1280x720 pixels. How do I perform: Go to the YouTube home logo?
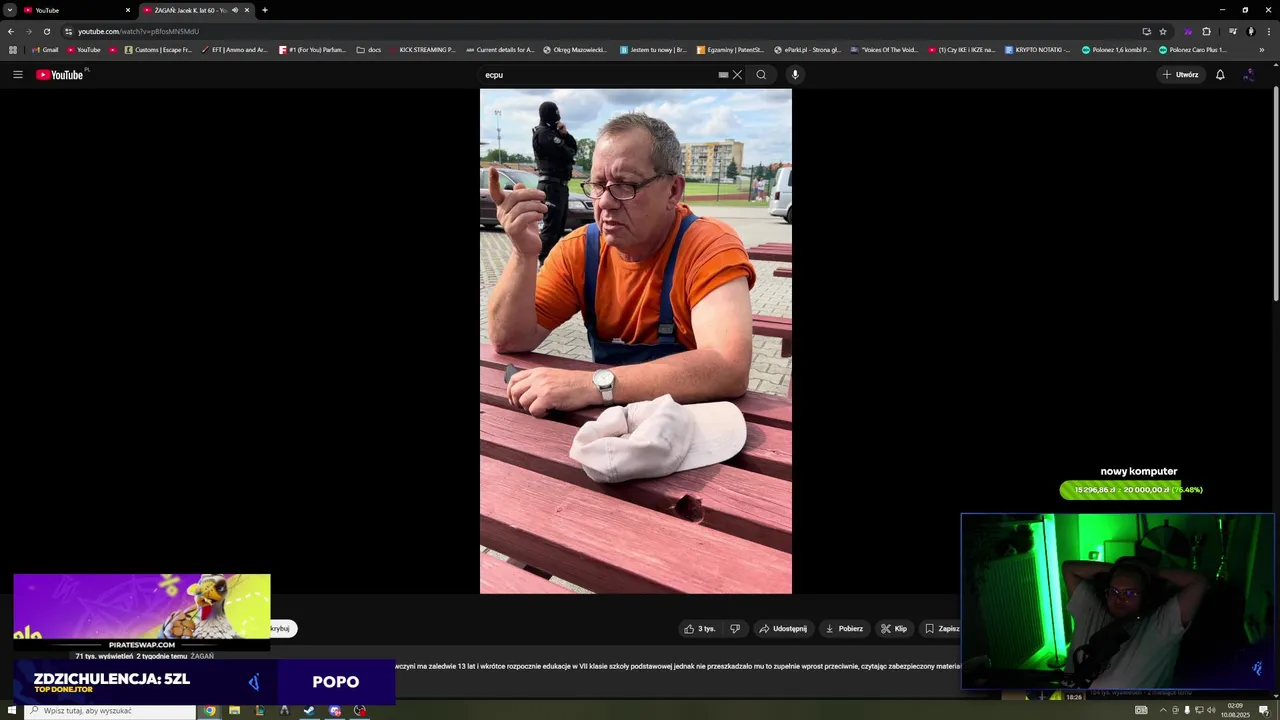coord(61,75)
